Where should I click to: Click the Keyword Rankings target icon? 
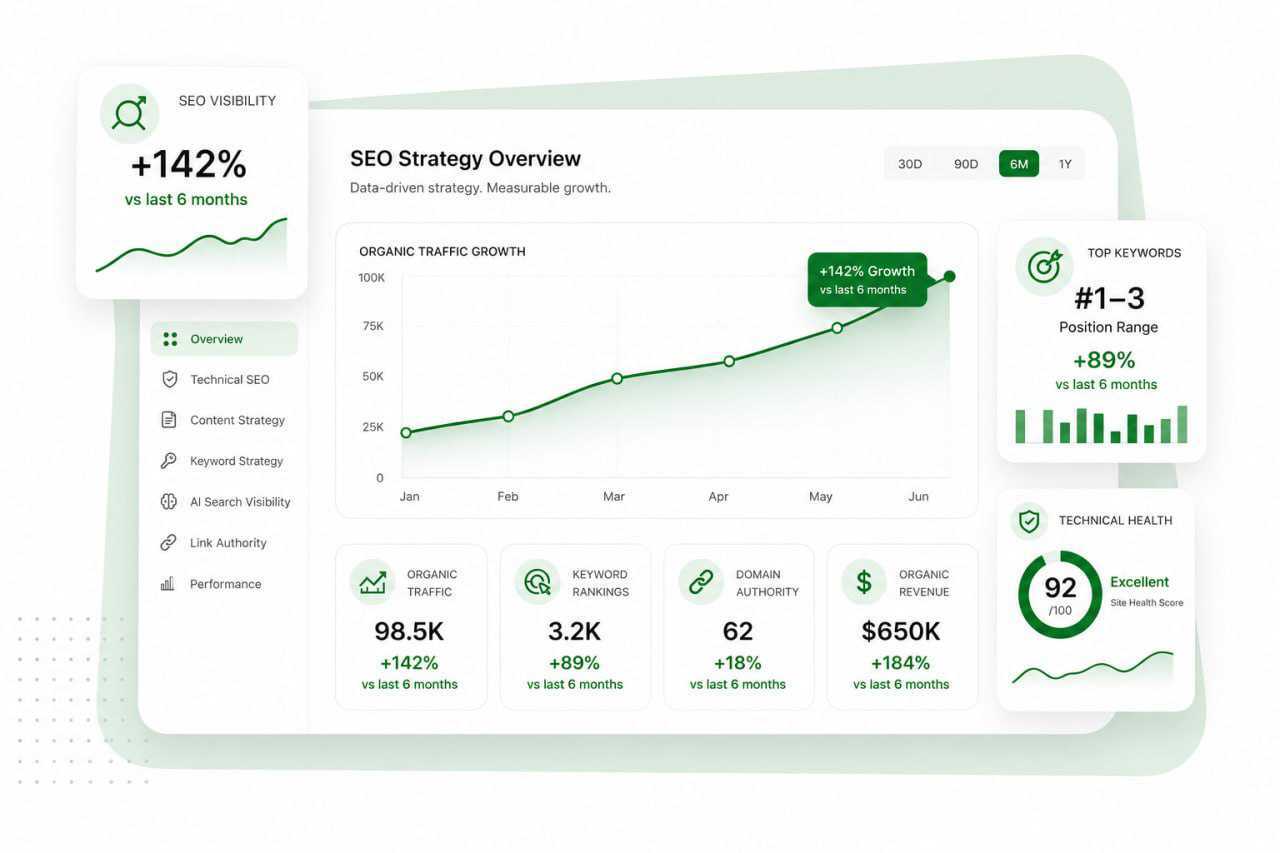pyautogui.click(x=538, y=582)
